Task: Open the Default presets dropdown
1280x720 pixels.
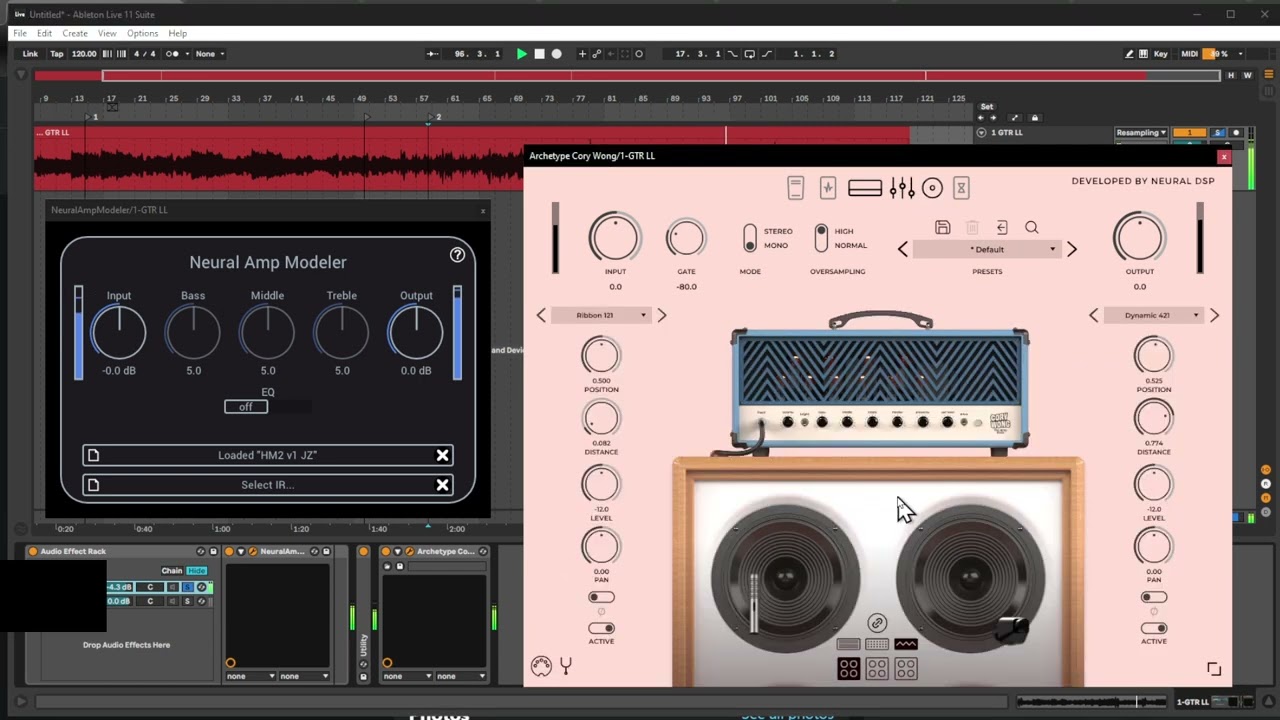Action: click(x=987, y=249)
